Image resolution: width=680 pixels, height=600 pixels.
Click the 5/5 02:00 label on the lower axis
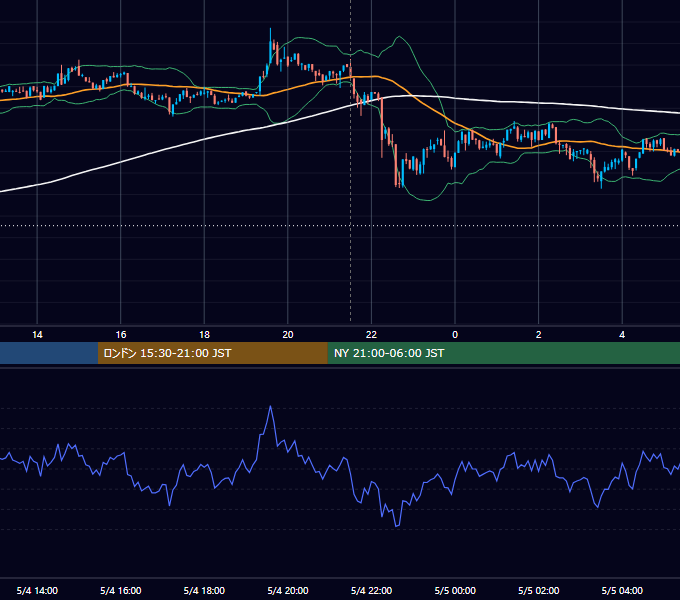538,590
